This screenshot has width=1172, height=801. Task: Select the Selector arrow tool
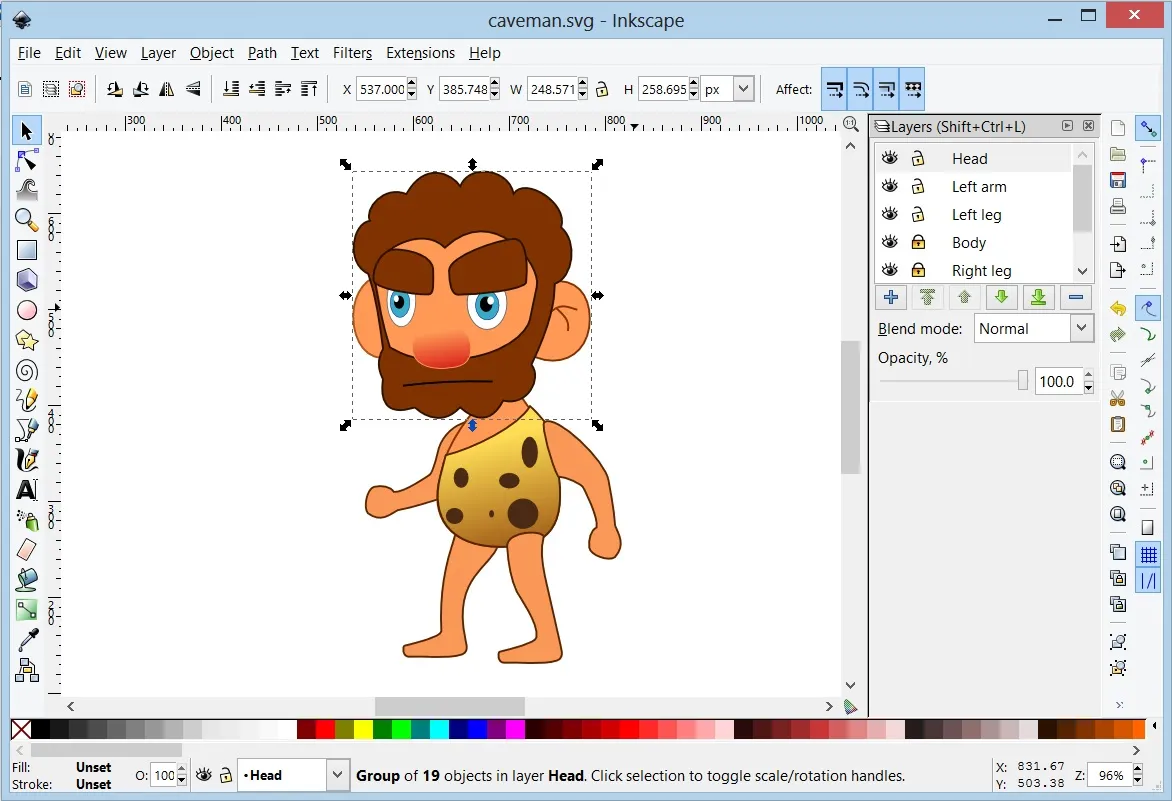27,131
